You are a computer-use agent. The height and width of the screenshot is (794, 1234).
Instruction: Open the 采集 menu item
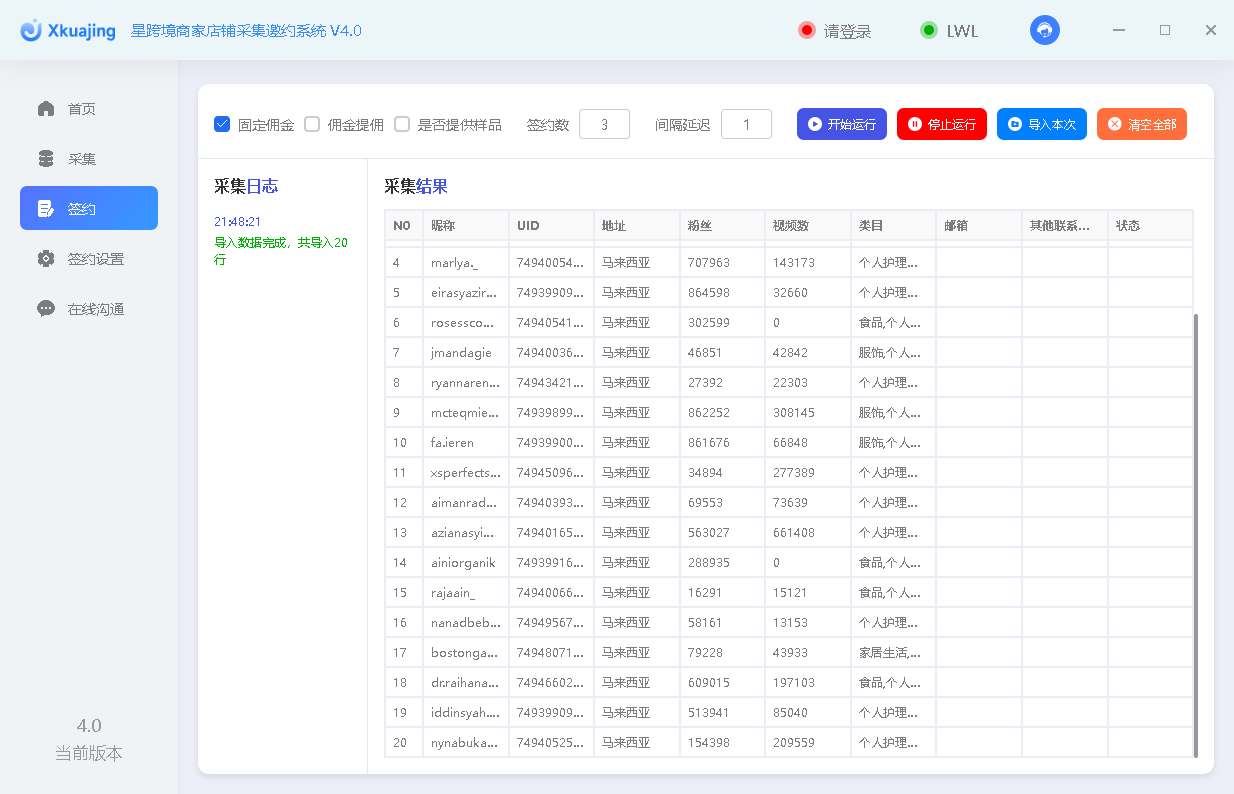pyautogui.click(x=89, y=159)
